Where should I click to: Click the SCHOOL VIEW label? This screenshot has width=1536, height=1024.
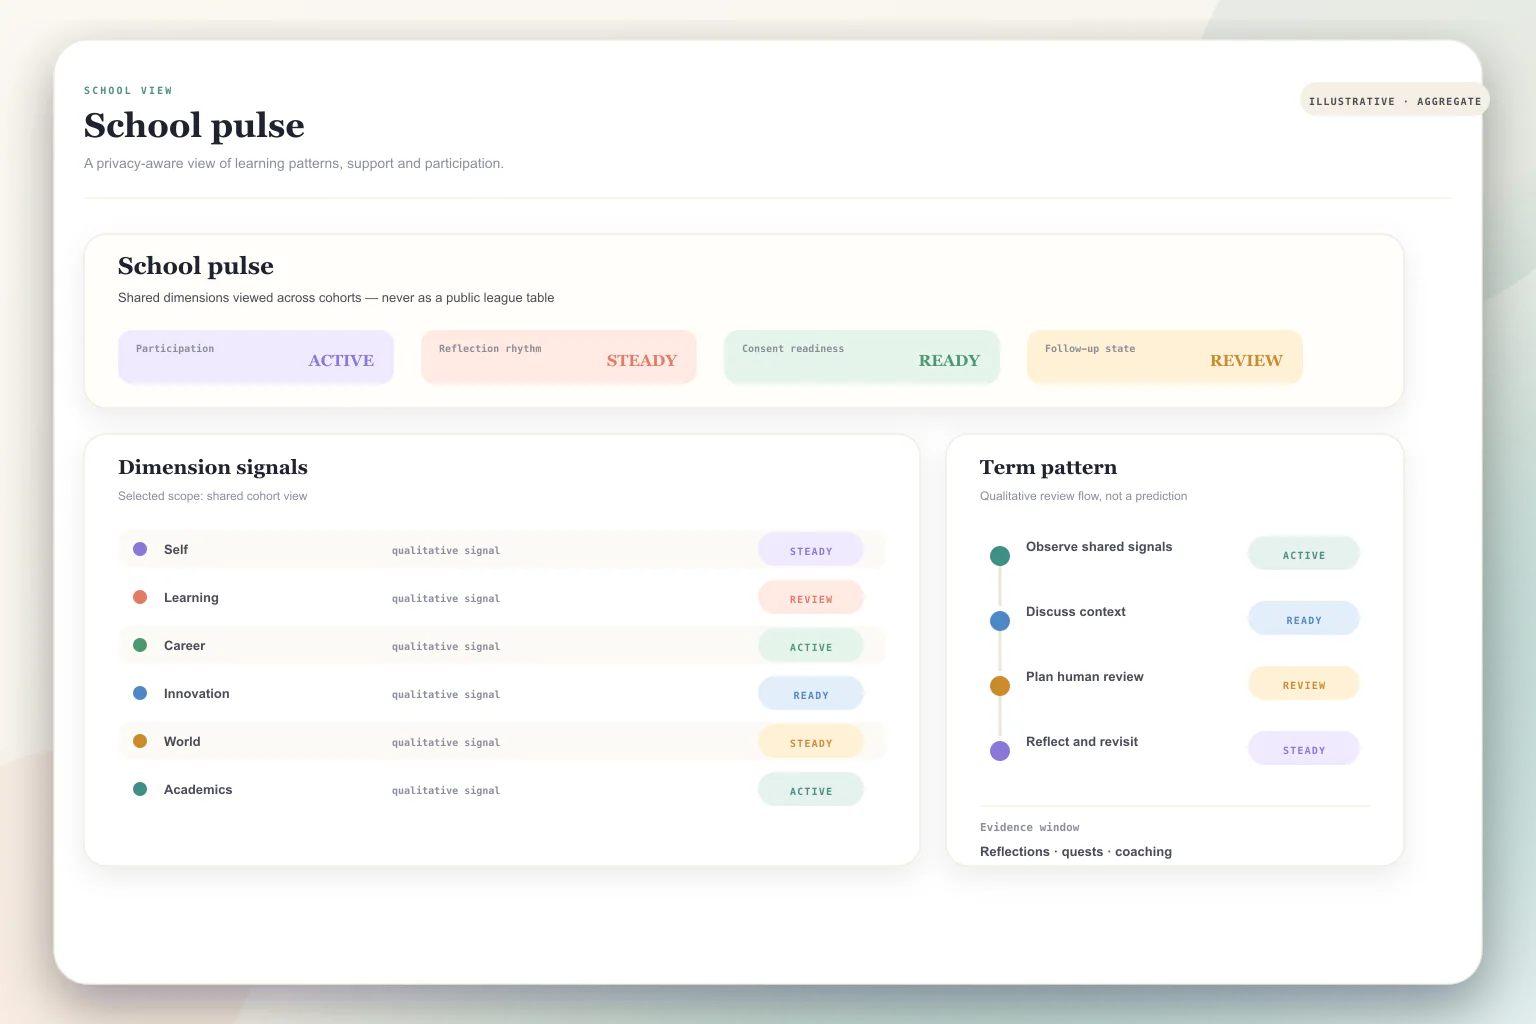coord(128,90)
